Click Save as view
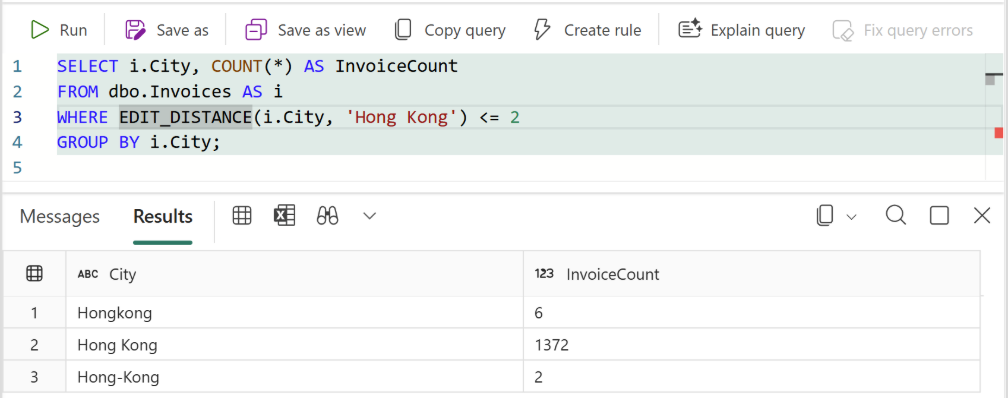This screenshot has width=1008, height=399. [x=305, y=30]
